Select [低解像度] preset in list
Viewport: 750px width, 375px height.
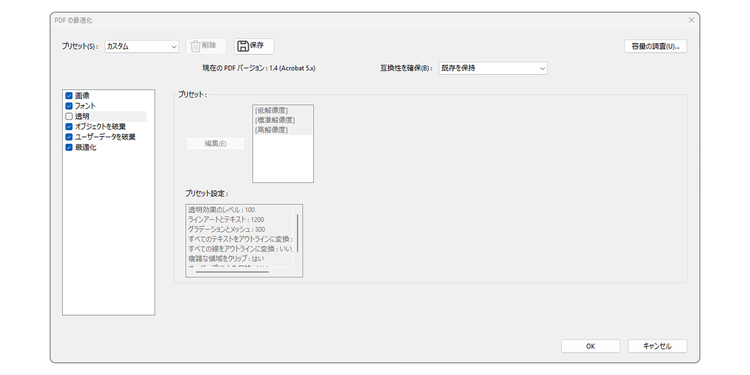click(272, 110)
